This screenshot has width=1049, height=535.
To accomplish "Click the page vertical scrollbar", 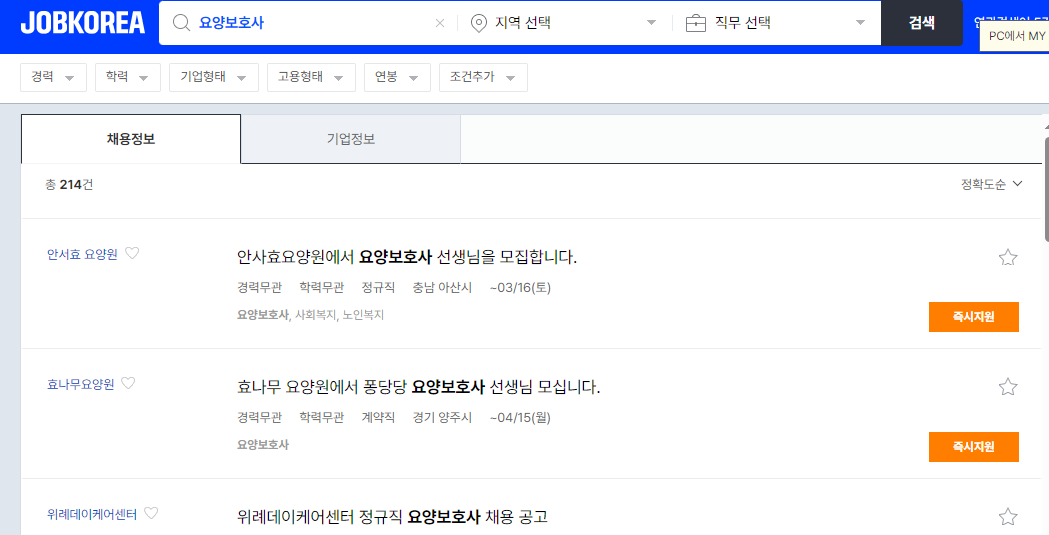I will (x=1046, y=189).
